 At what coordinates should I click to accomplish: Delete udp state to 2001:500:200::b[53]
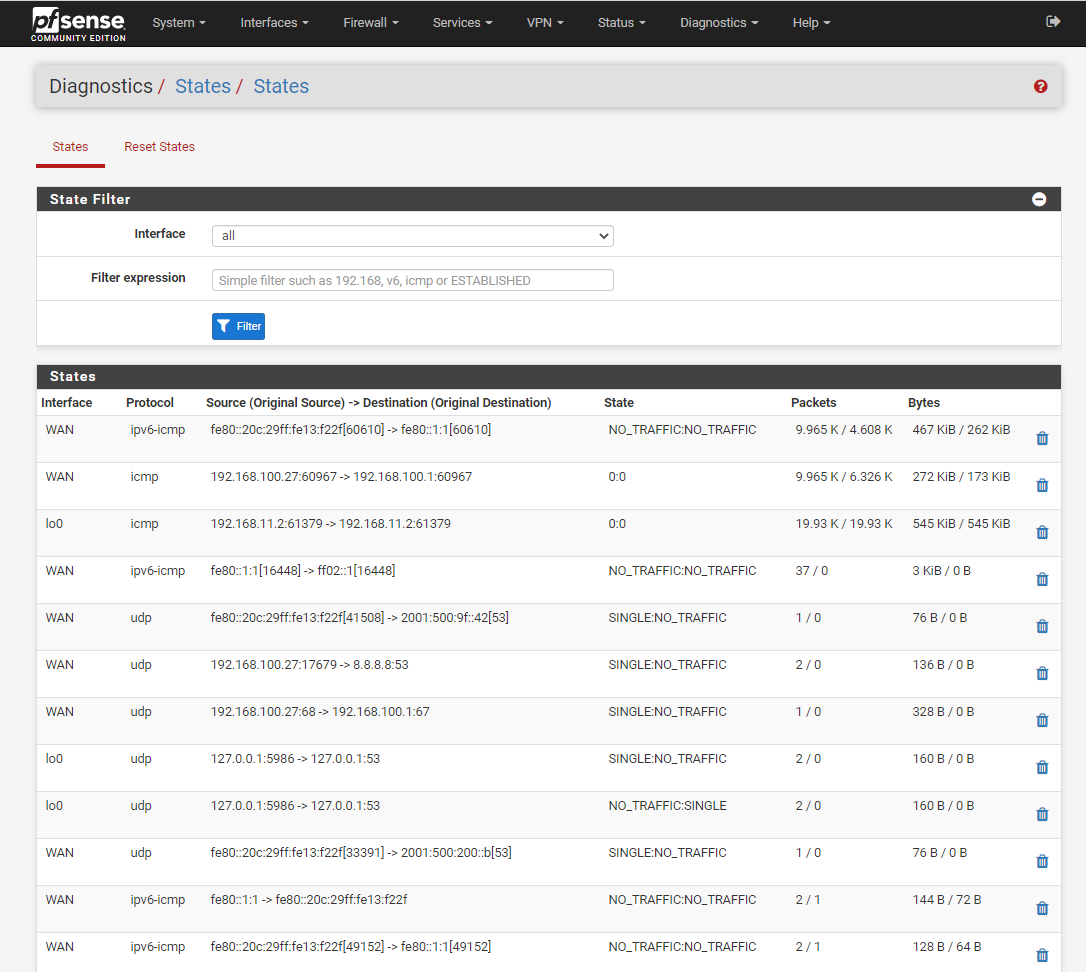coord(1042,862)
